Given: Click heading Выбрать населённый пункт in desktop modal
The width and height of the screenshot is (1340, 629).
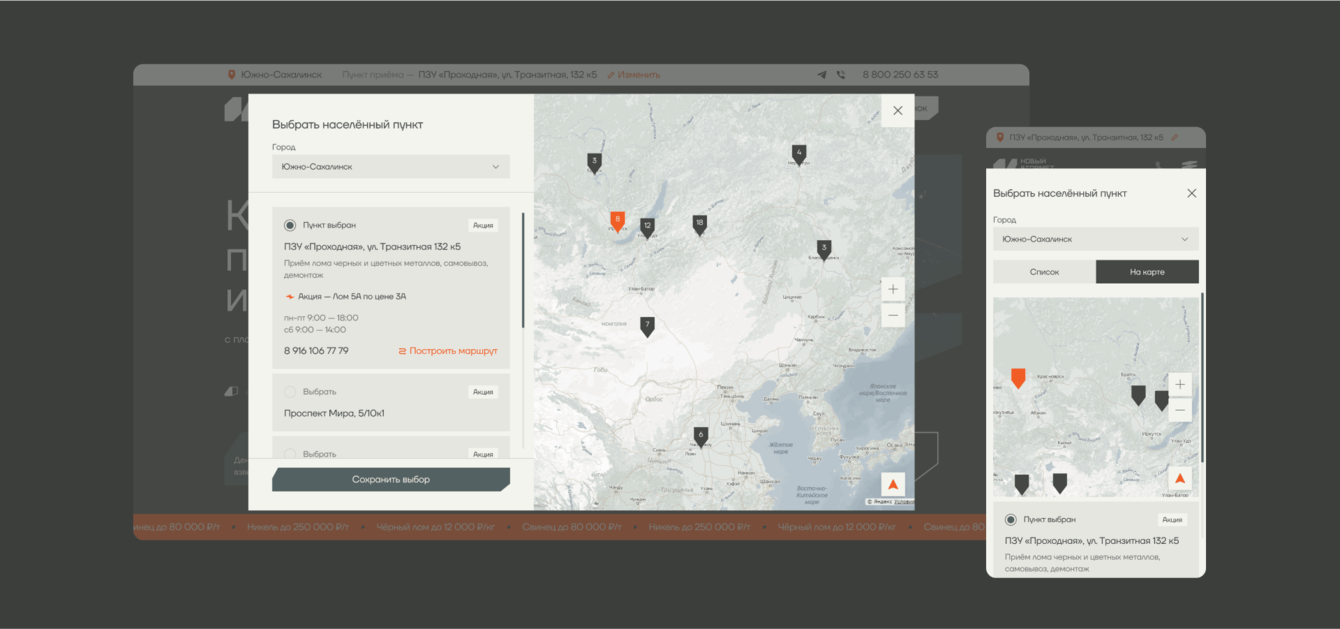Looking at the screenshot, I should 347,125.
